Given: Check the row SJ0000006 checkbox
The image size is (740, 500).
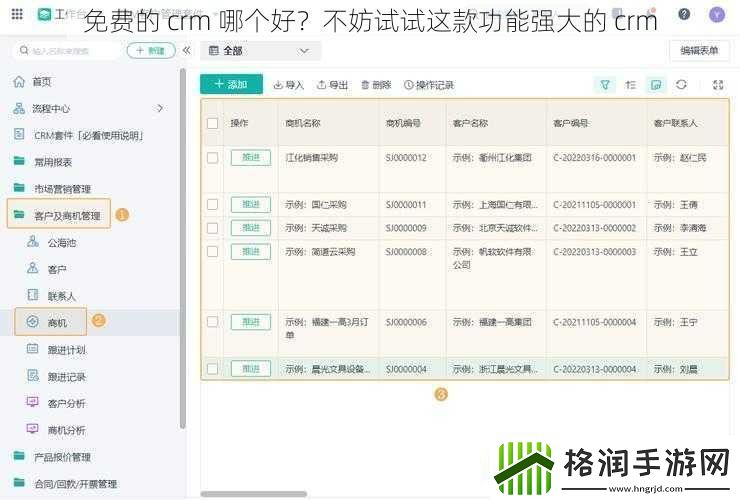Looking at the screenshot, I should 212,322.
